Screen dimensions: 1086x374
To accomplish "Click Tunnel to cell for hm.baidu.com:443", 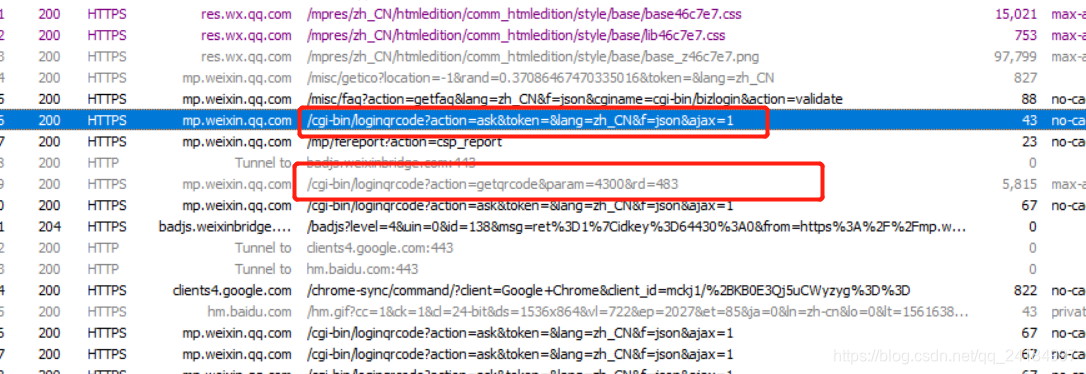I will tap(263, 269).
